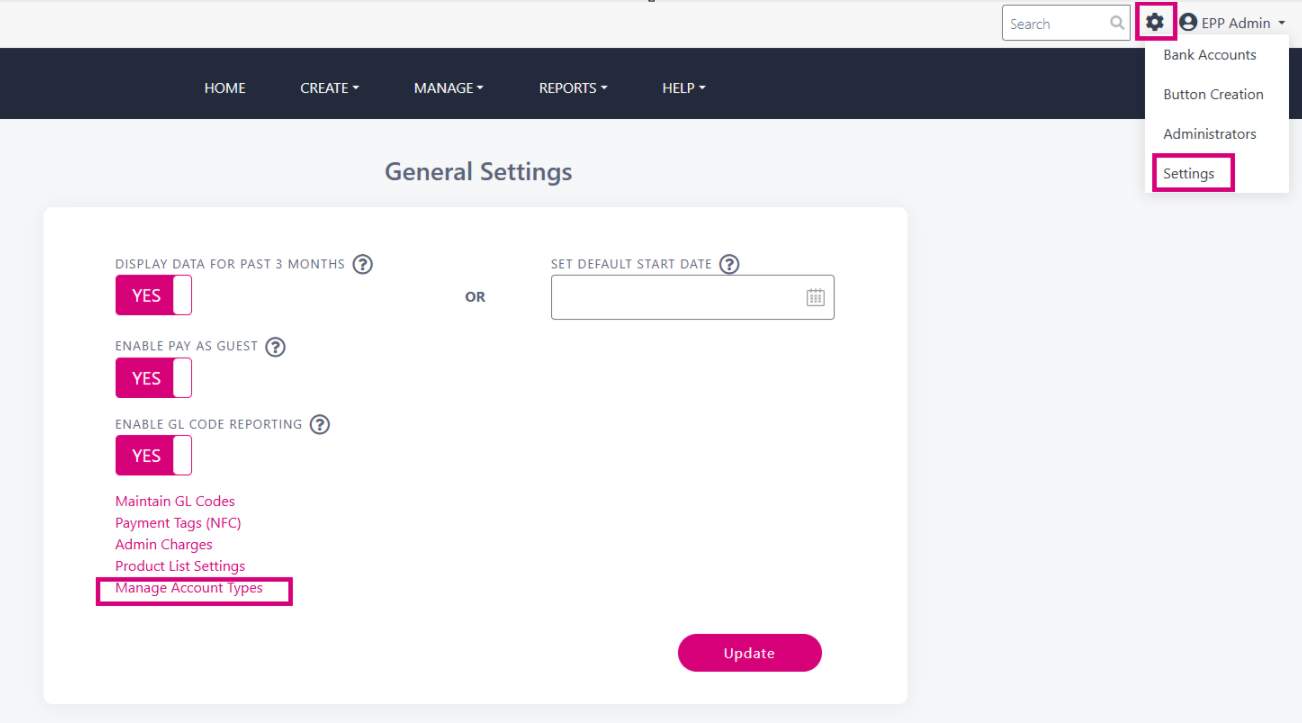
Task: Expand the CREATE dropdown menu
Action: (x=329, y=88)
